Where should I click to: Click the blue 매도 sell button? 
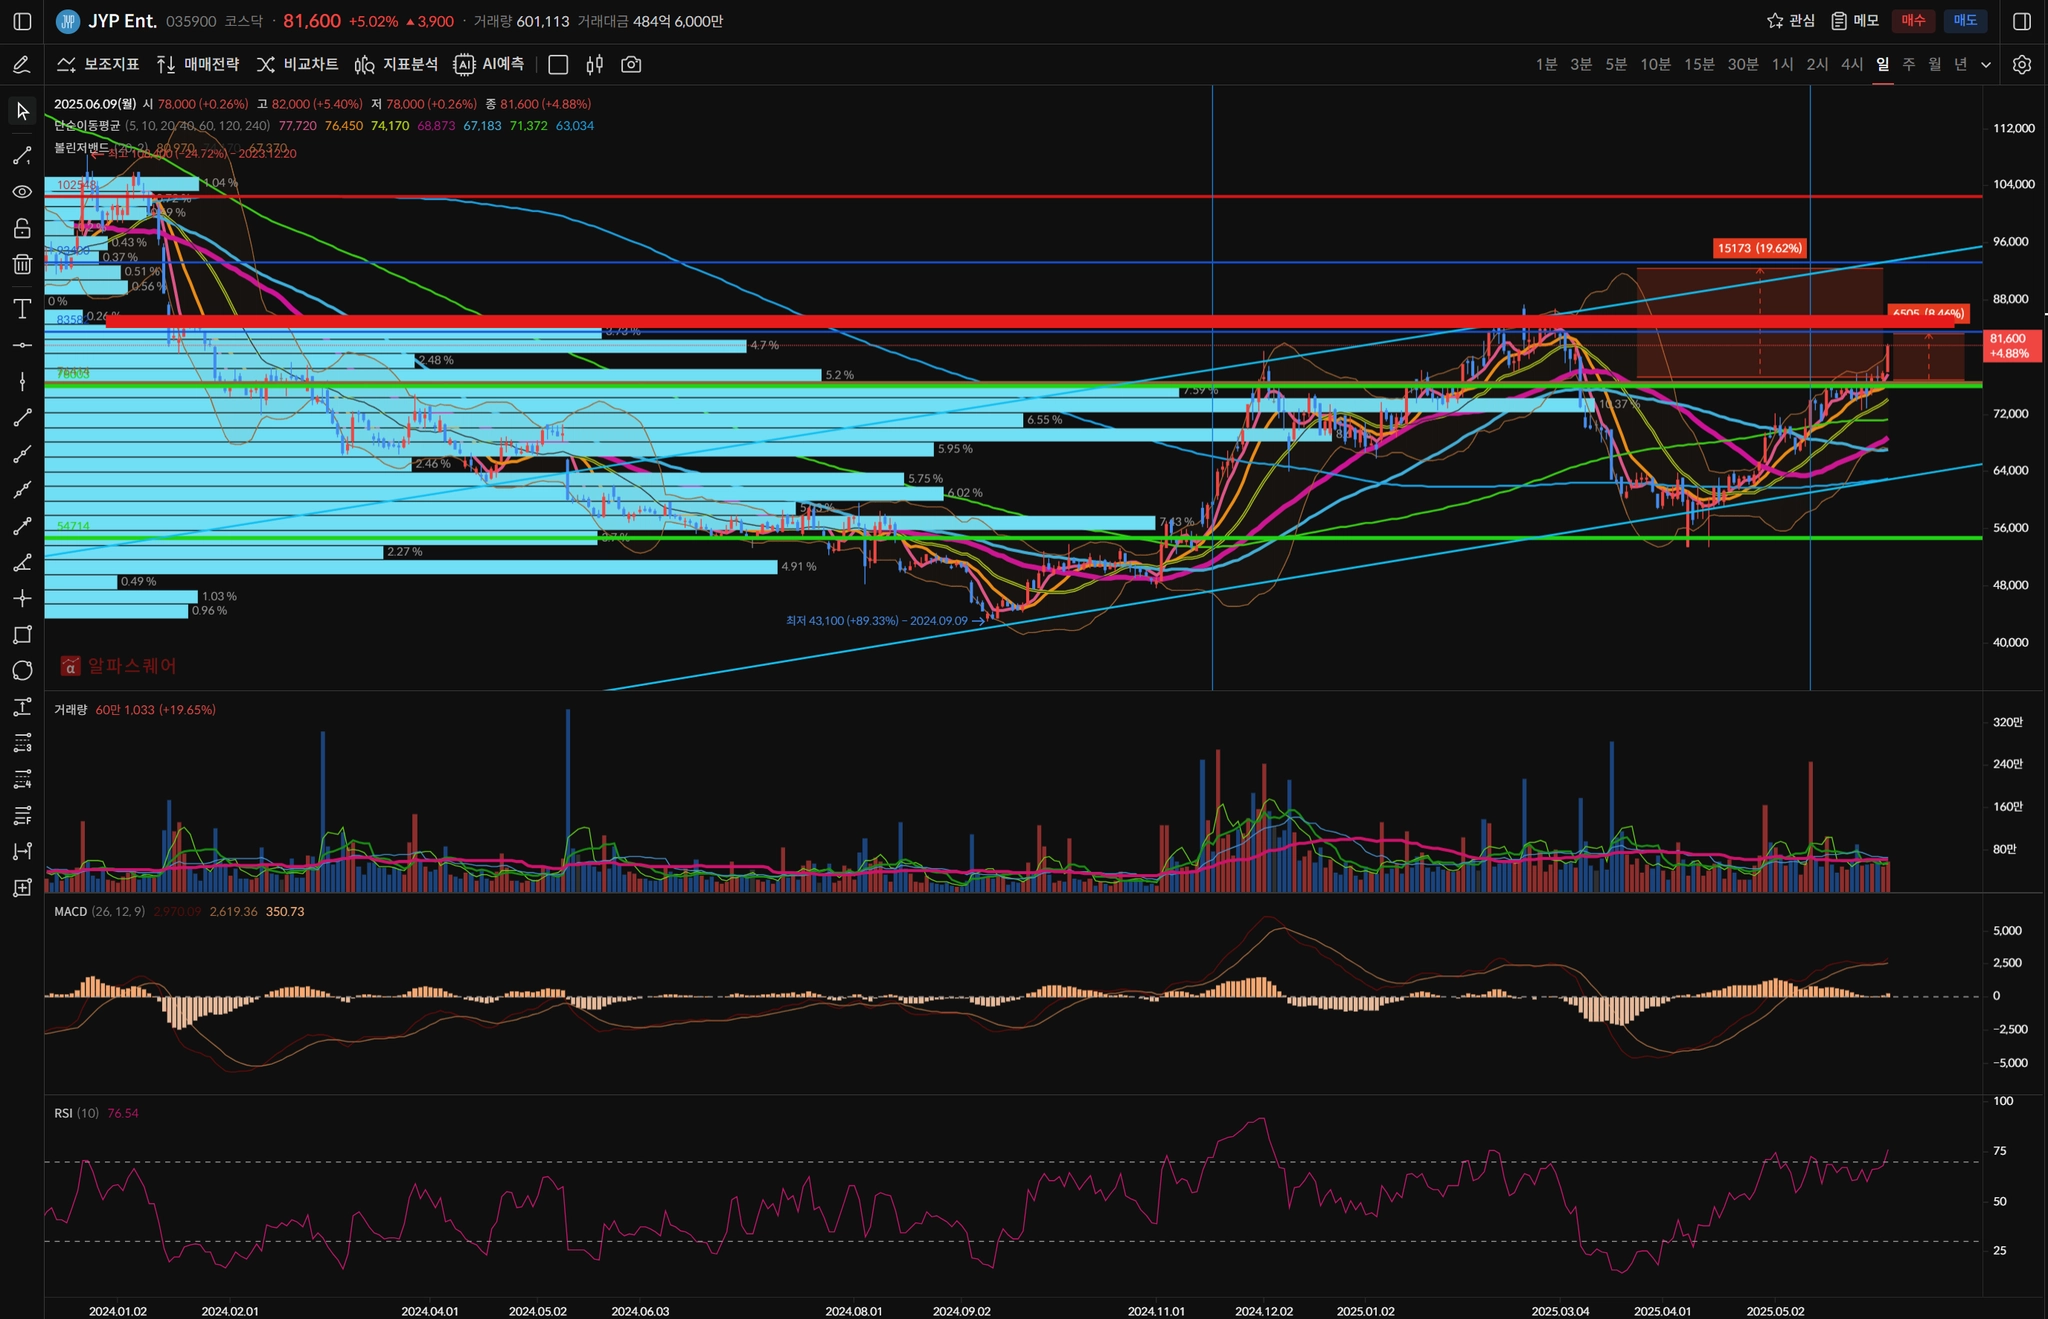click(1965, 21)
